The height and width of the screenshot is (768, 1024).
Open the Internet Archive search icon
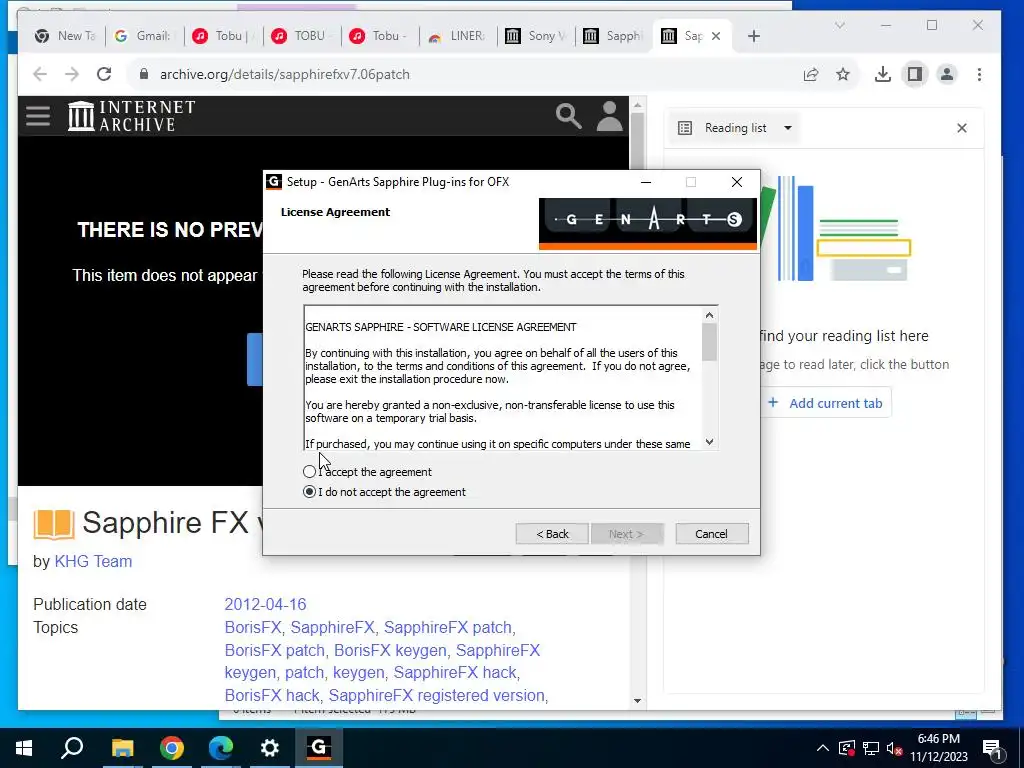tap(568, 116)
